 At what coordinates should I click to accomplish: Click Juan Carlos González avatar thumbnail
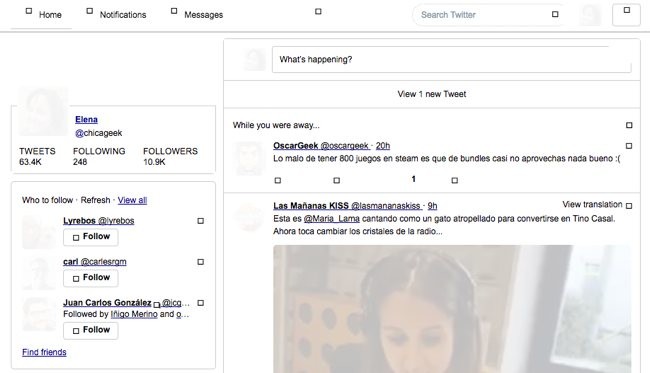[39, 315]
